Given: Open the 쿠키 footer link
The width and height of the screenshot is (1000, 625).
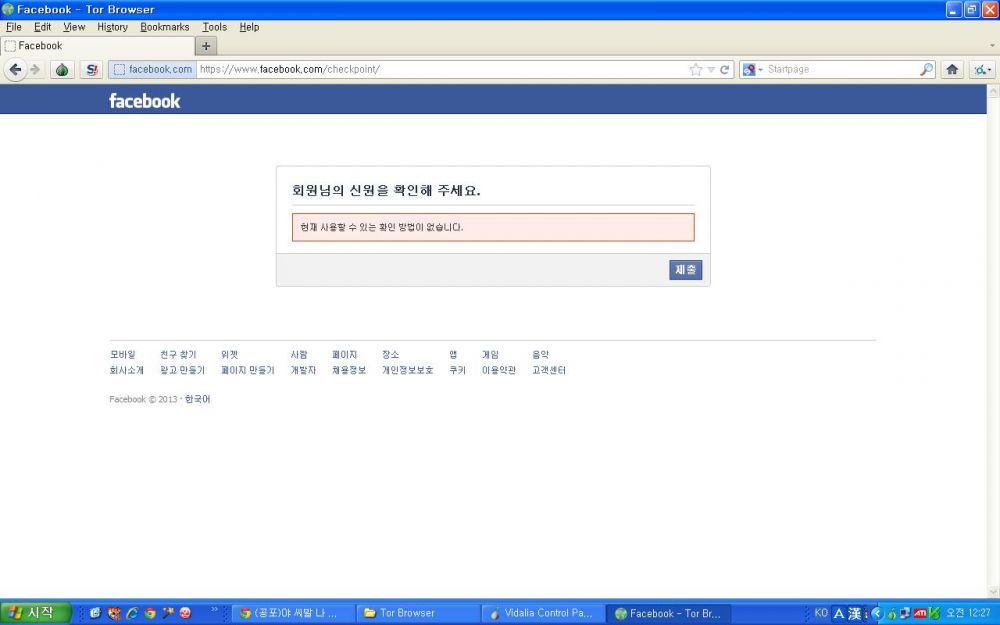Looking at the screenshot, I should pyautogui.click(x=457, y=370).
